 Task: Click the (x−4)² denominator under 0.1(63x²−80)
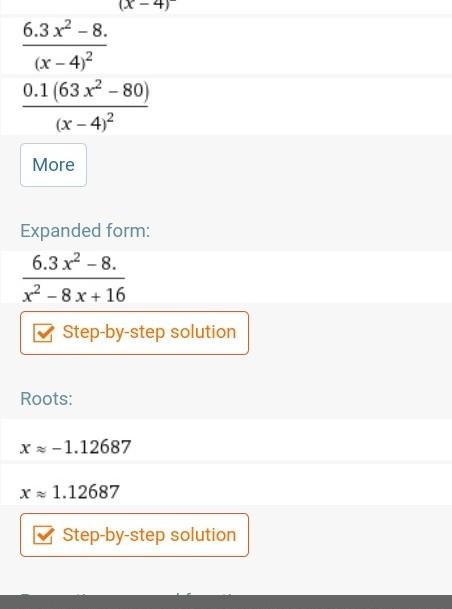click(85, 124)
